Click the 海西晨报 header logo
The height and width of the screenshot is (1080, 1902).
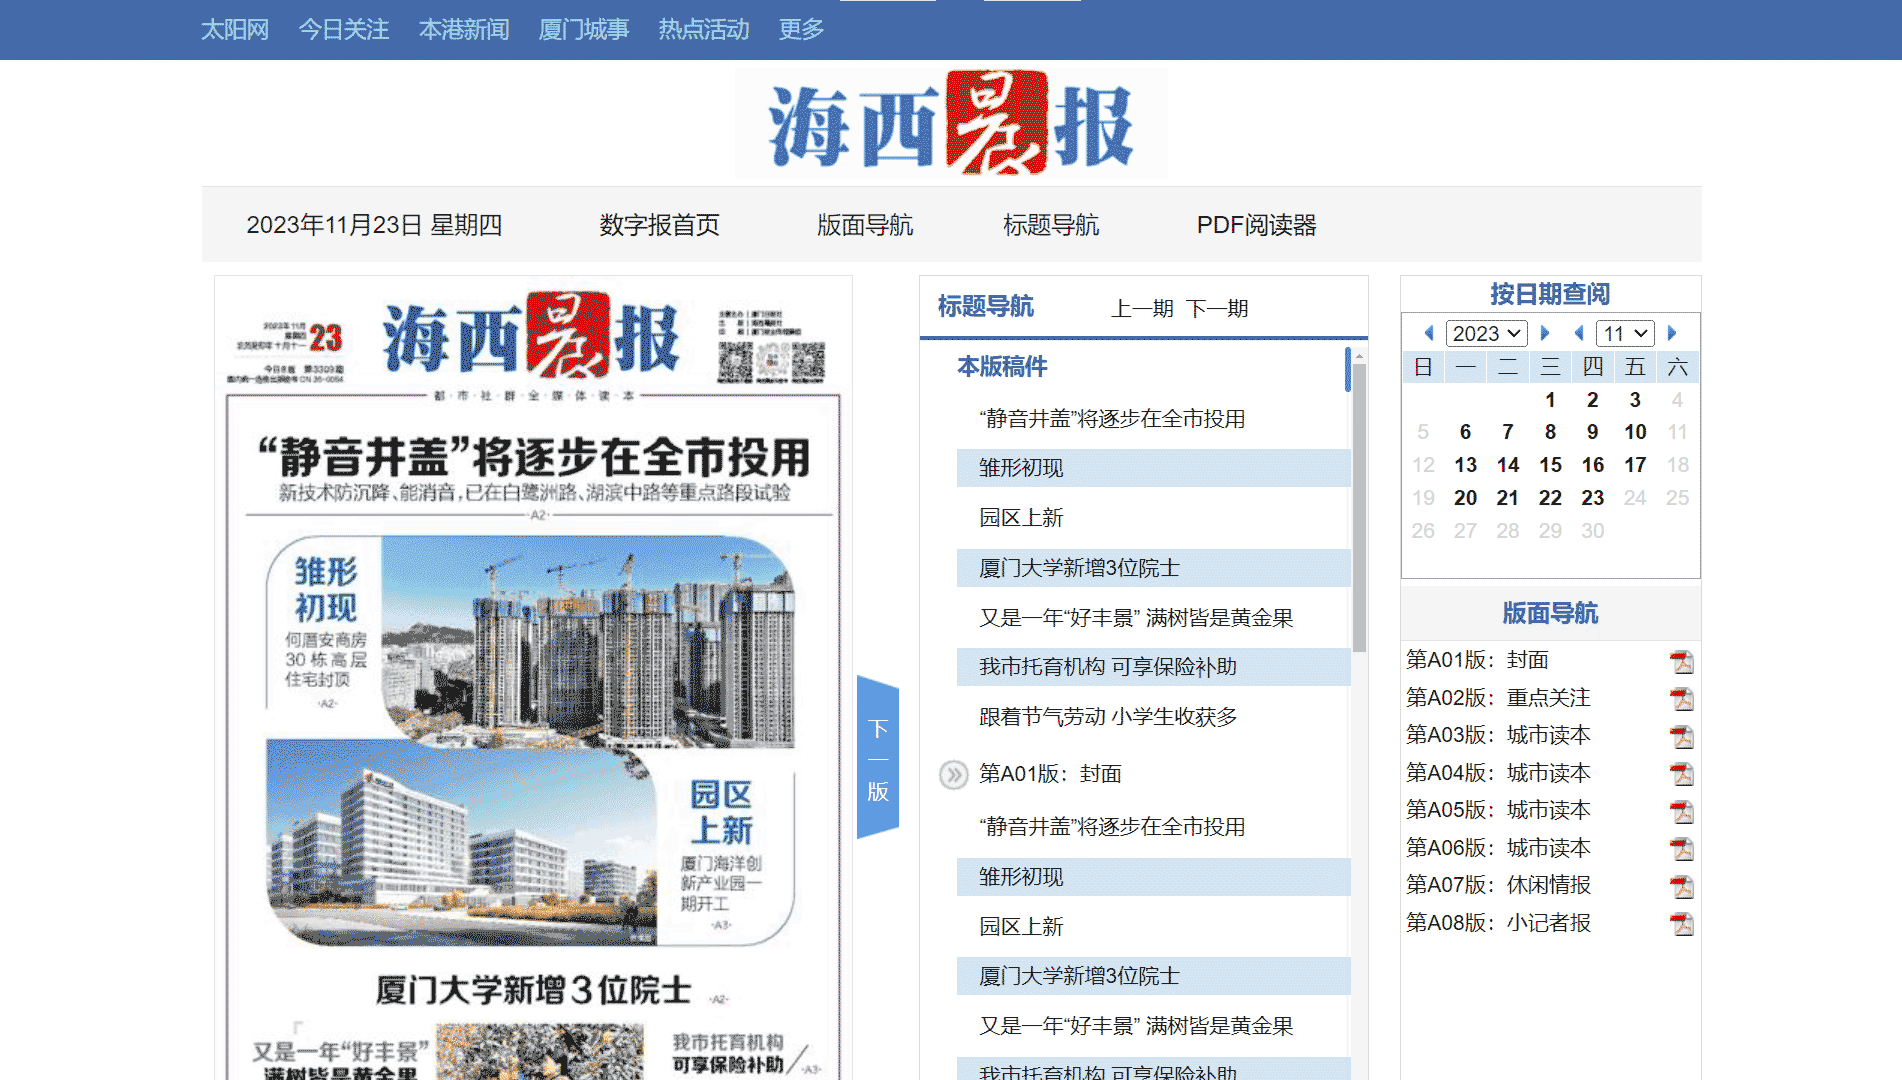coord(951,124)
